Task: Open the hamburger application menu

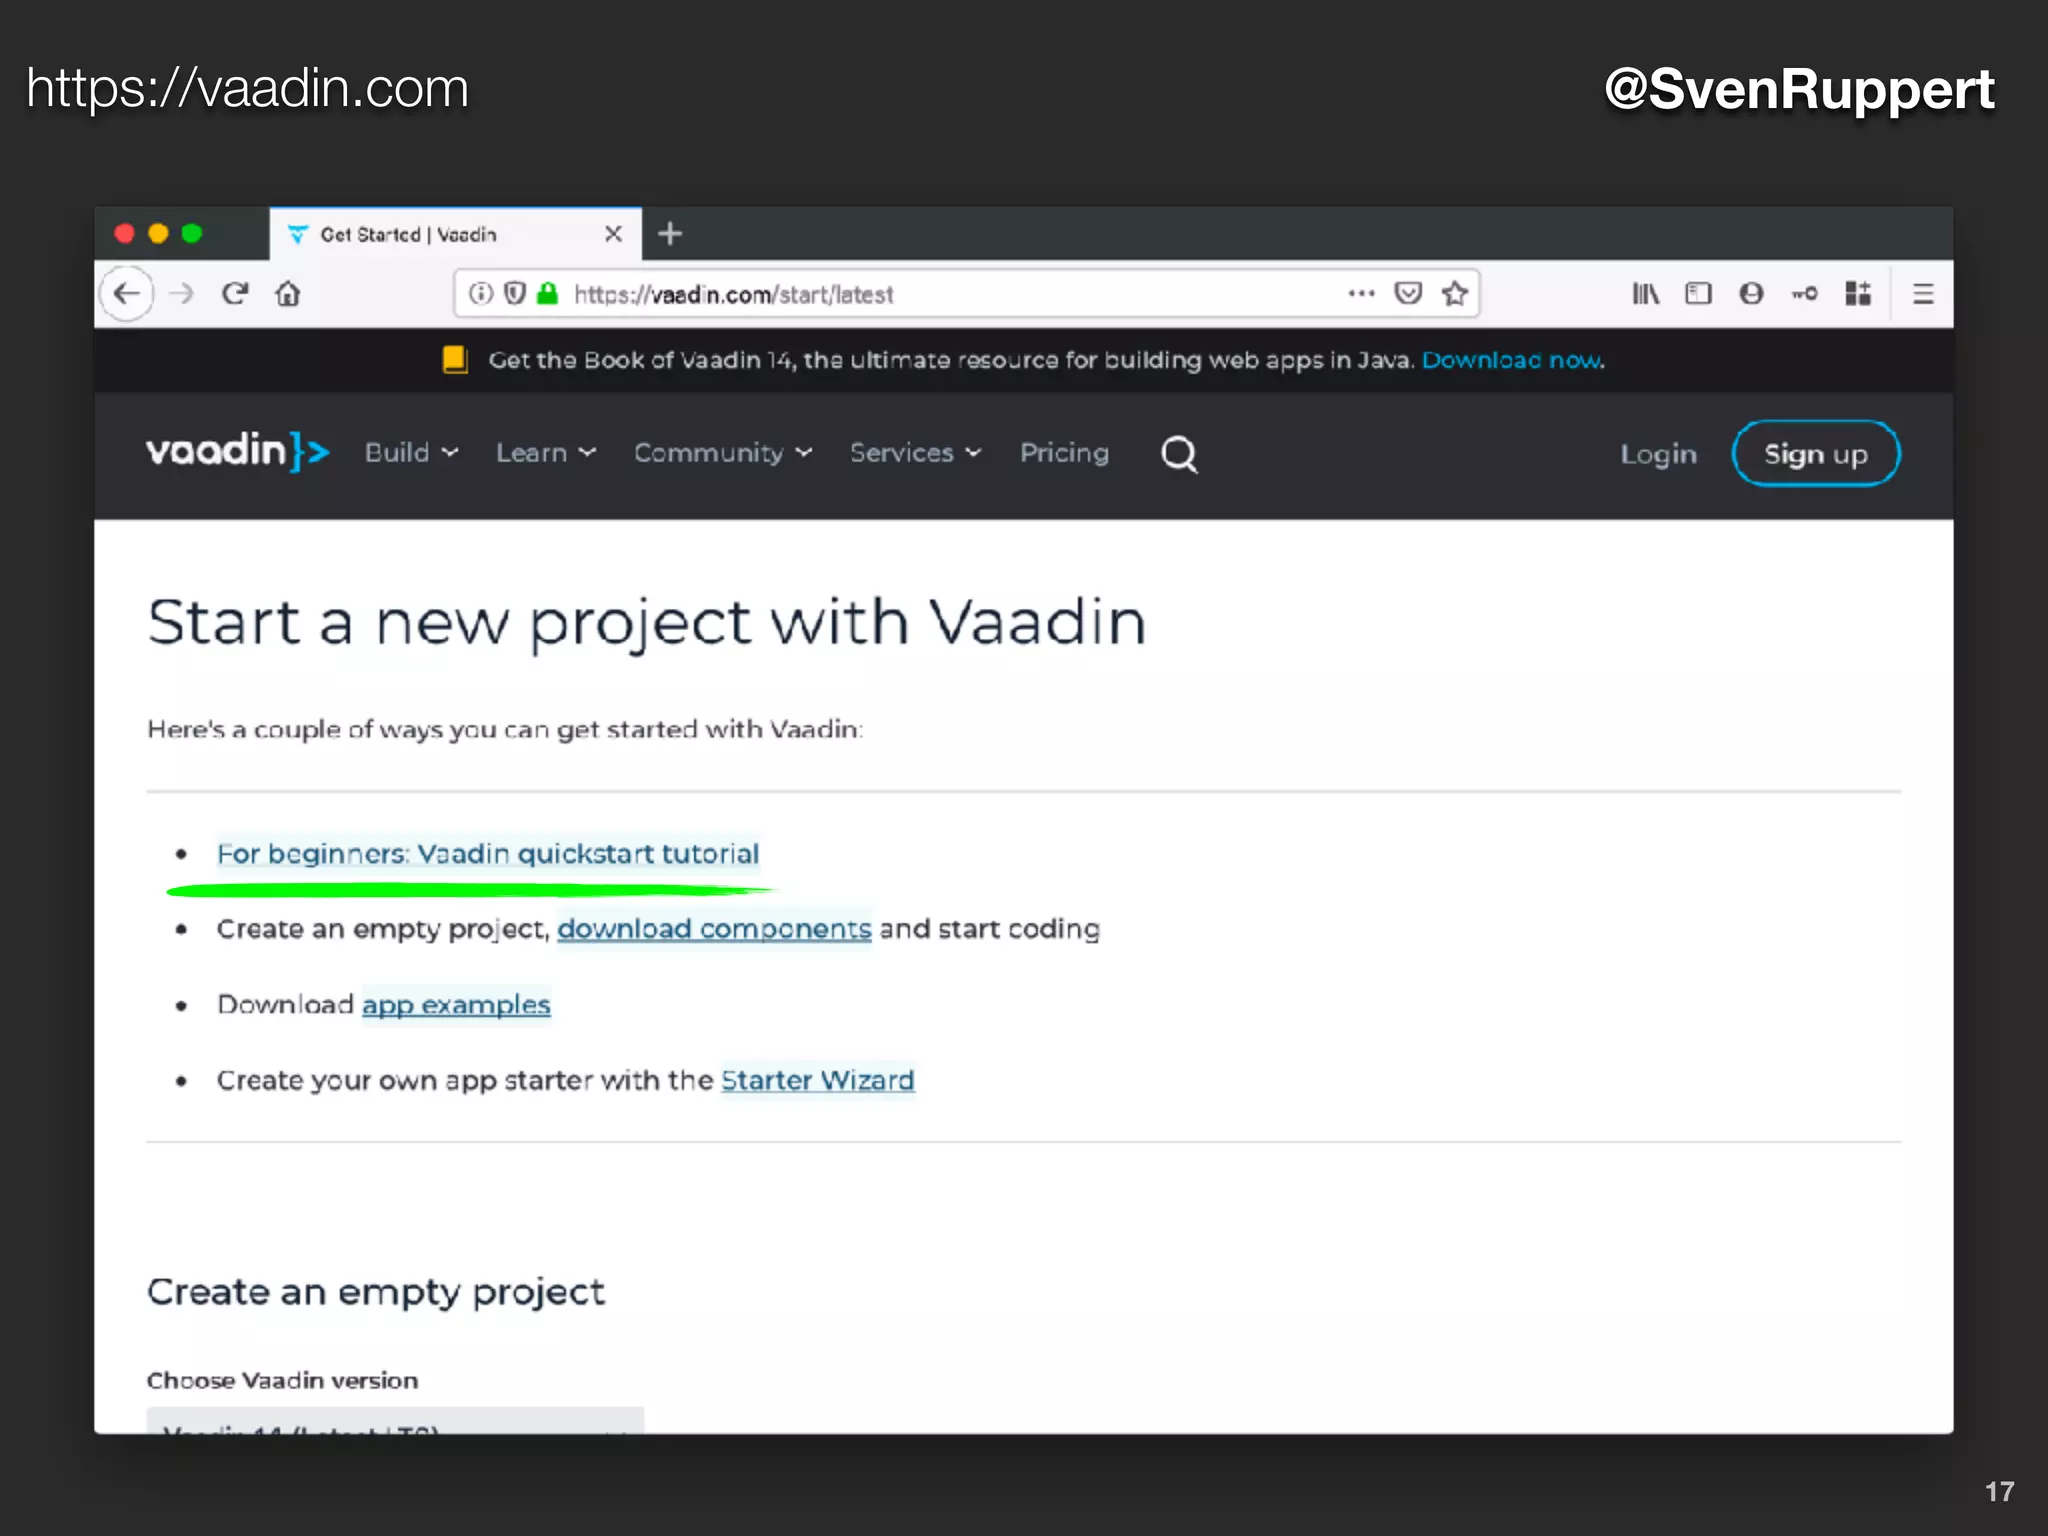Action: [x=1922, y=293]
